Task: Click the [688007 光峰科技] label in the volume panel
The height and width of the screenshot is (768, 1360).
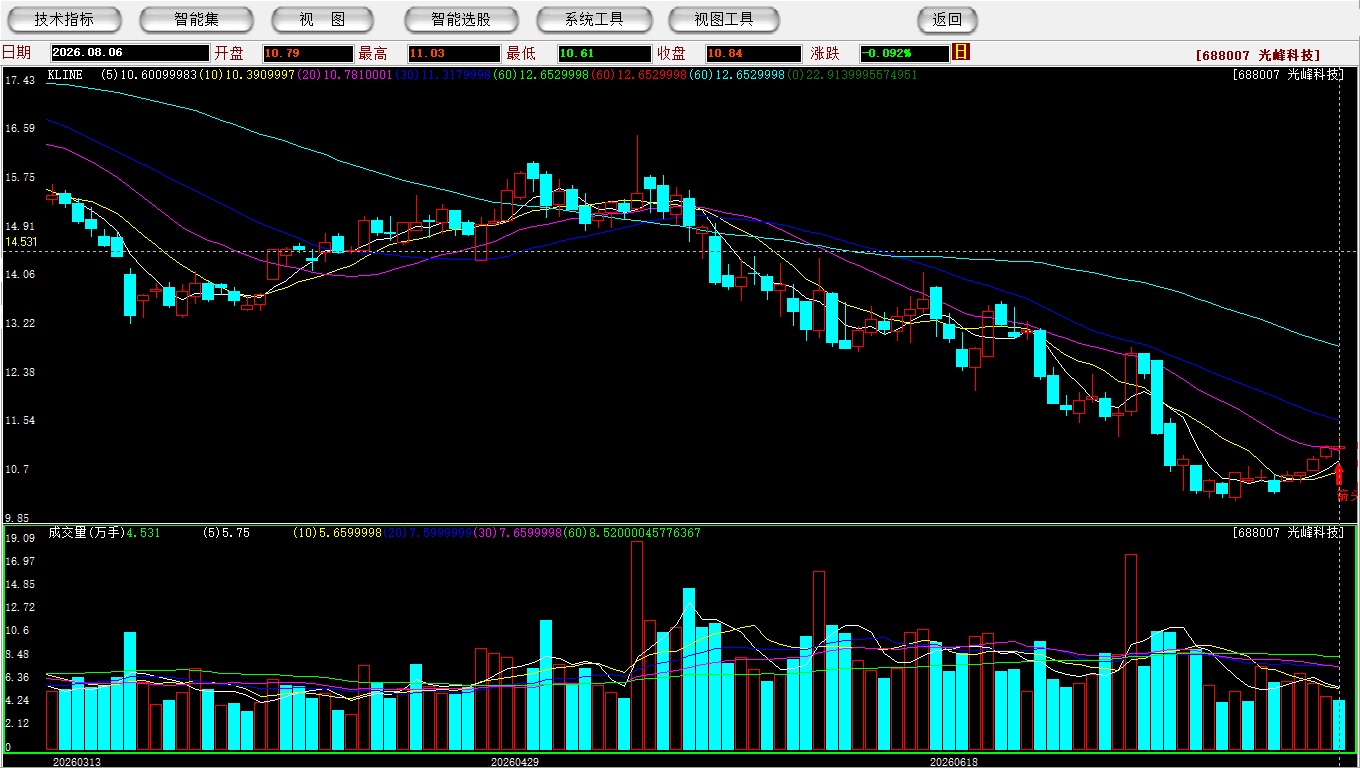Action: click(x=1289, y=533)
